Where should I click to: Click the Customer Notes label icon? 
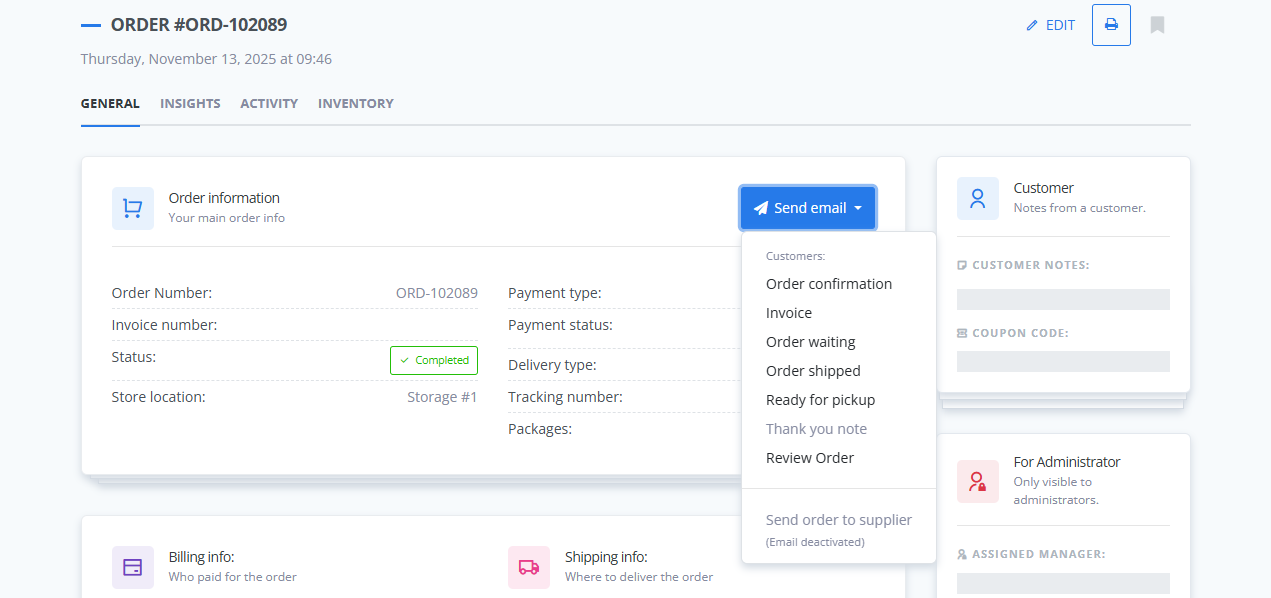[961, 264]
